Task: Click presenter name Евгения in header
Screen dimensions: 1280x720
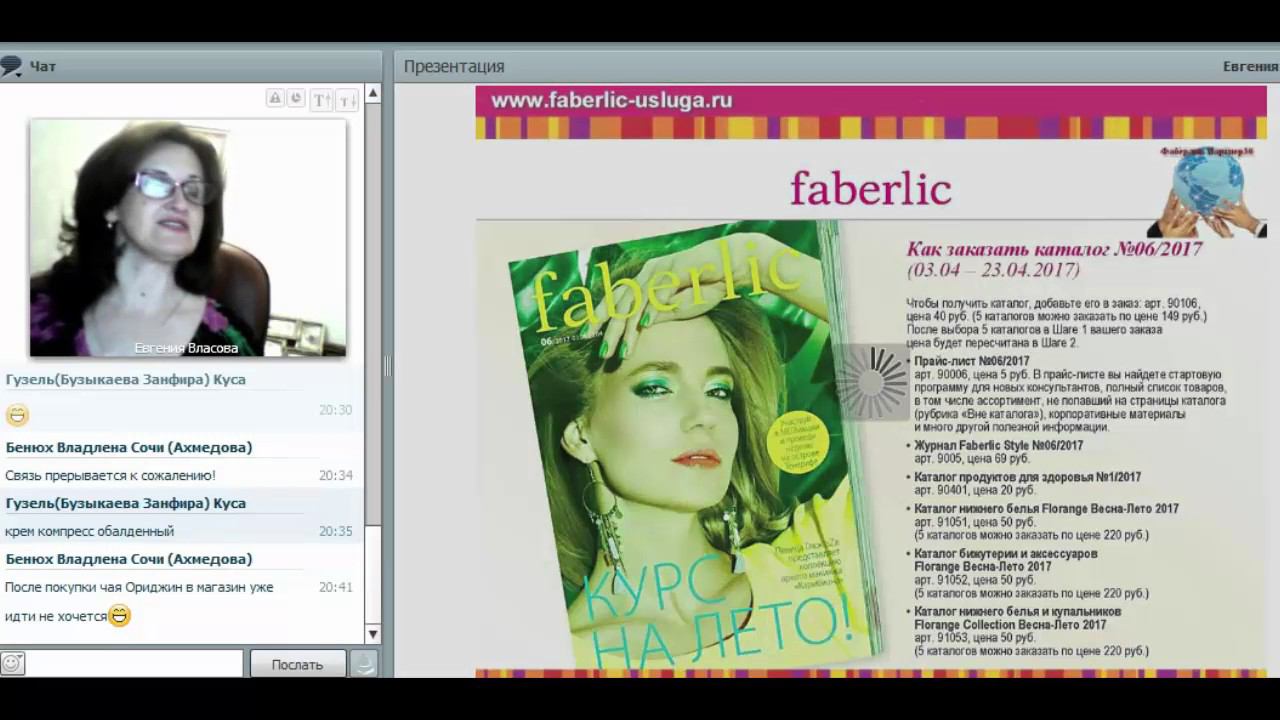Action: (x=1250, y=66)
